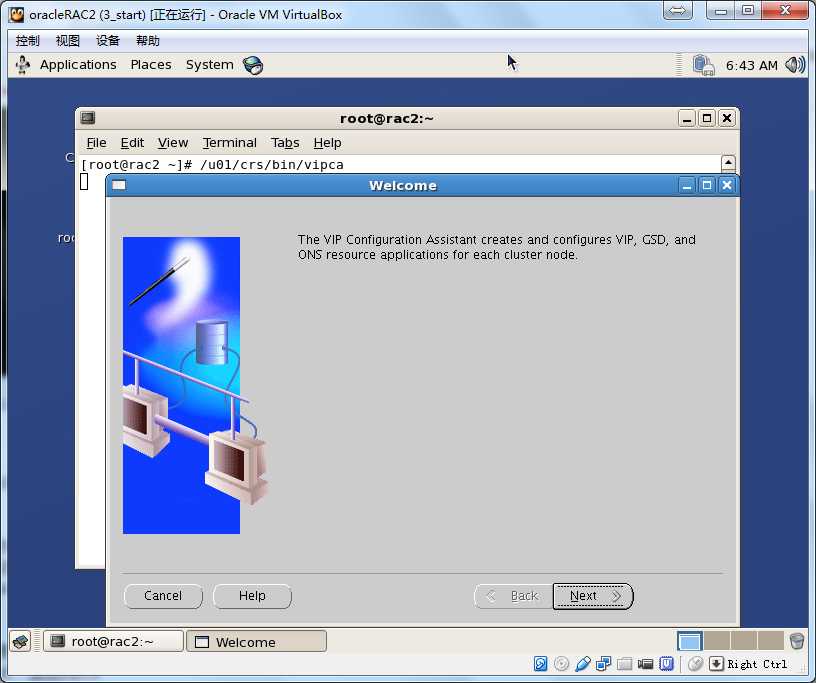Screen dimensions: 816x683
Task: Open the Welcome dialog window menu icon
Action: tap(119, 185)
